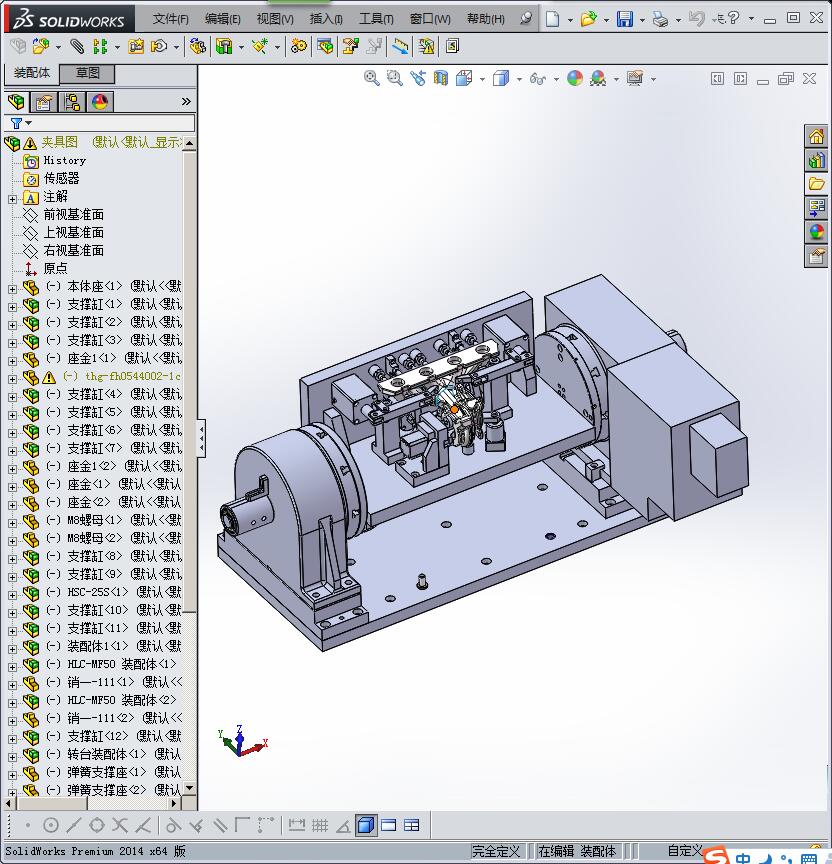Open the Display Style dropdown arrow

click(519, 79)
